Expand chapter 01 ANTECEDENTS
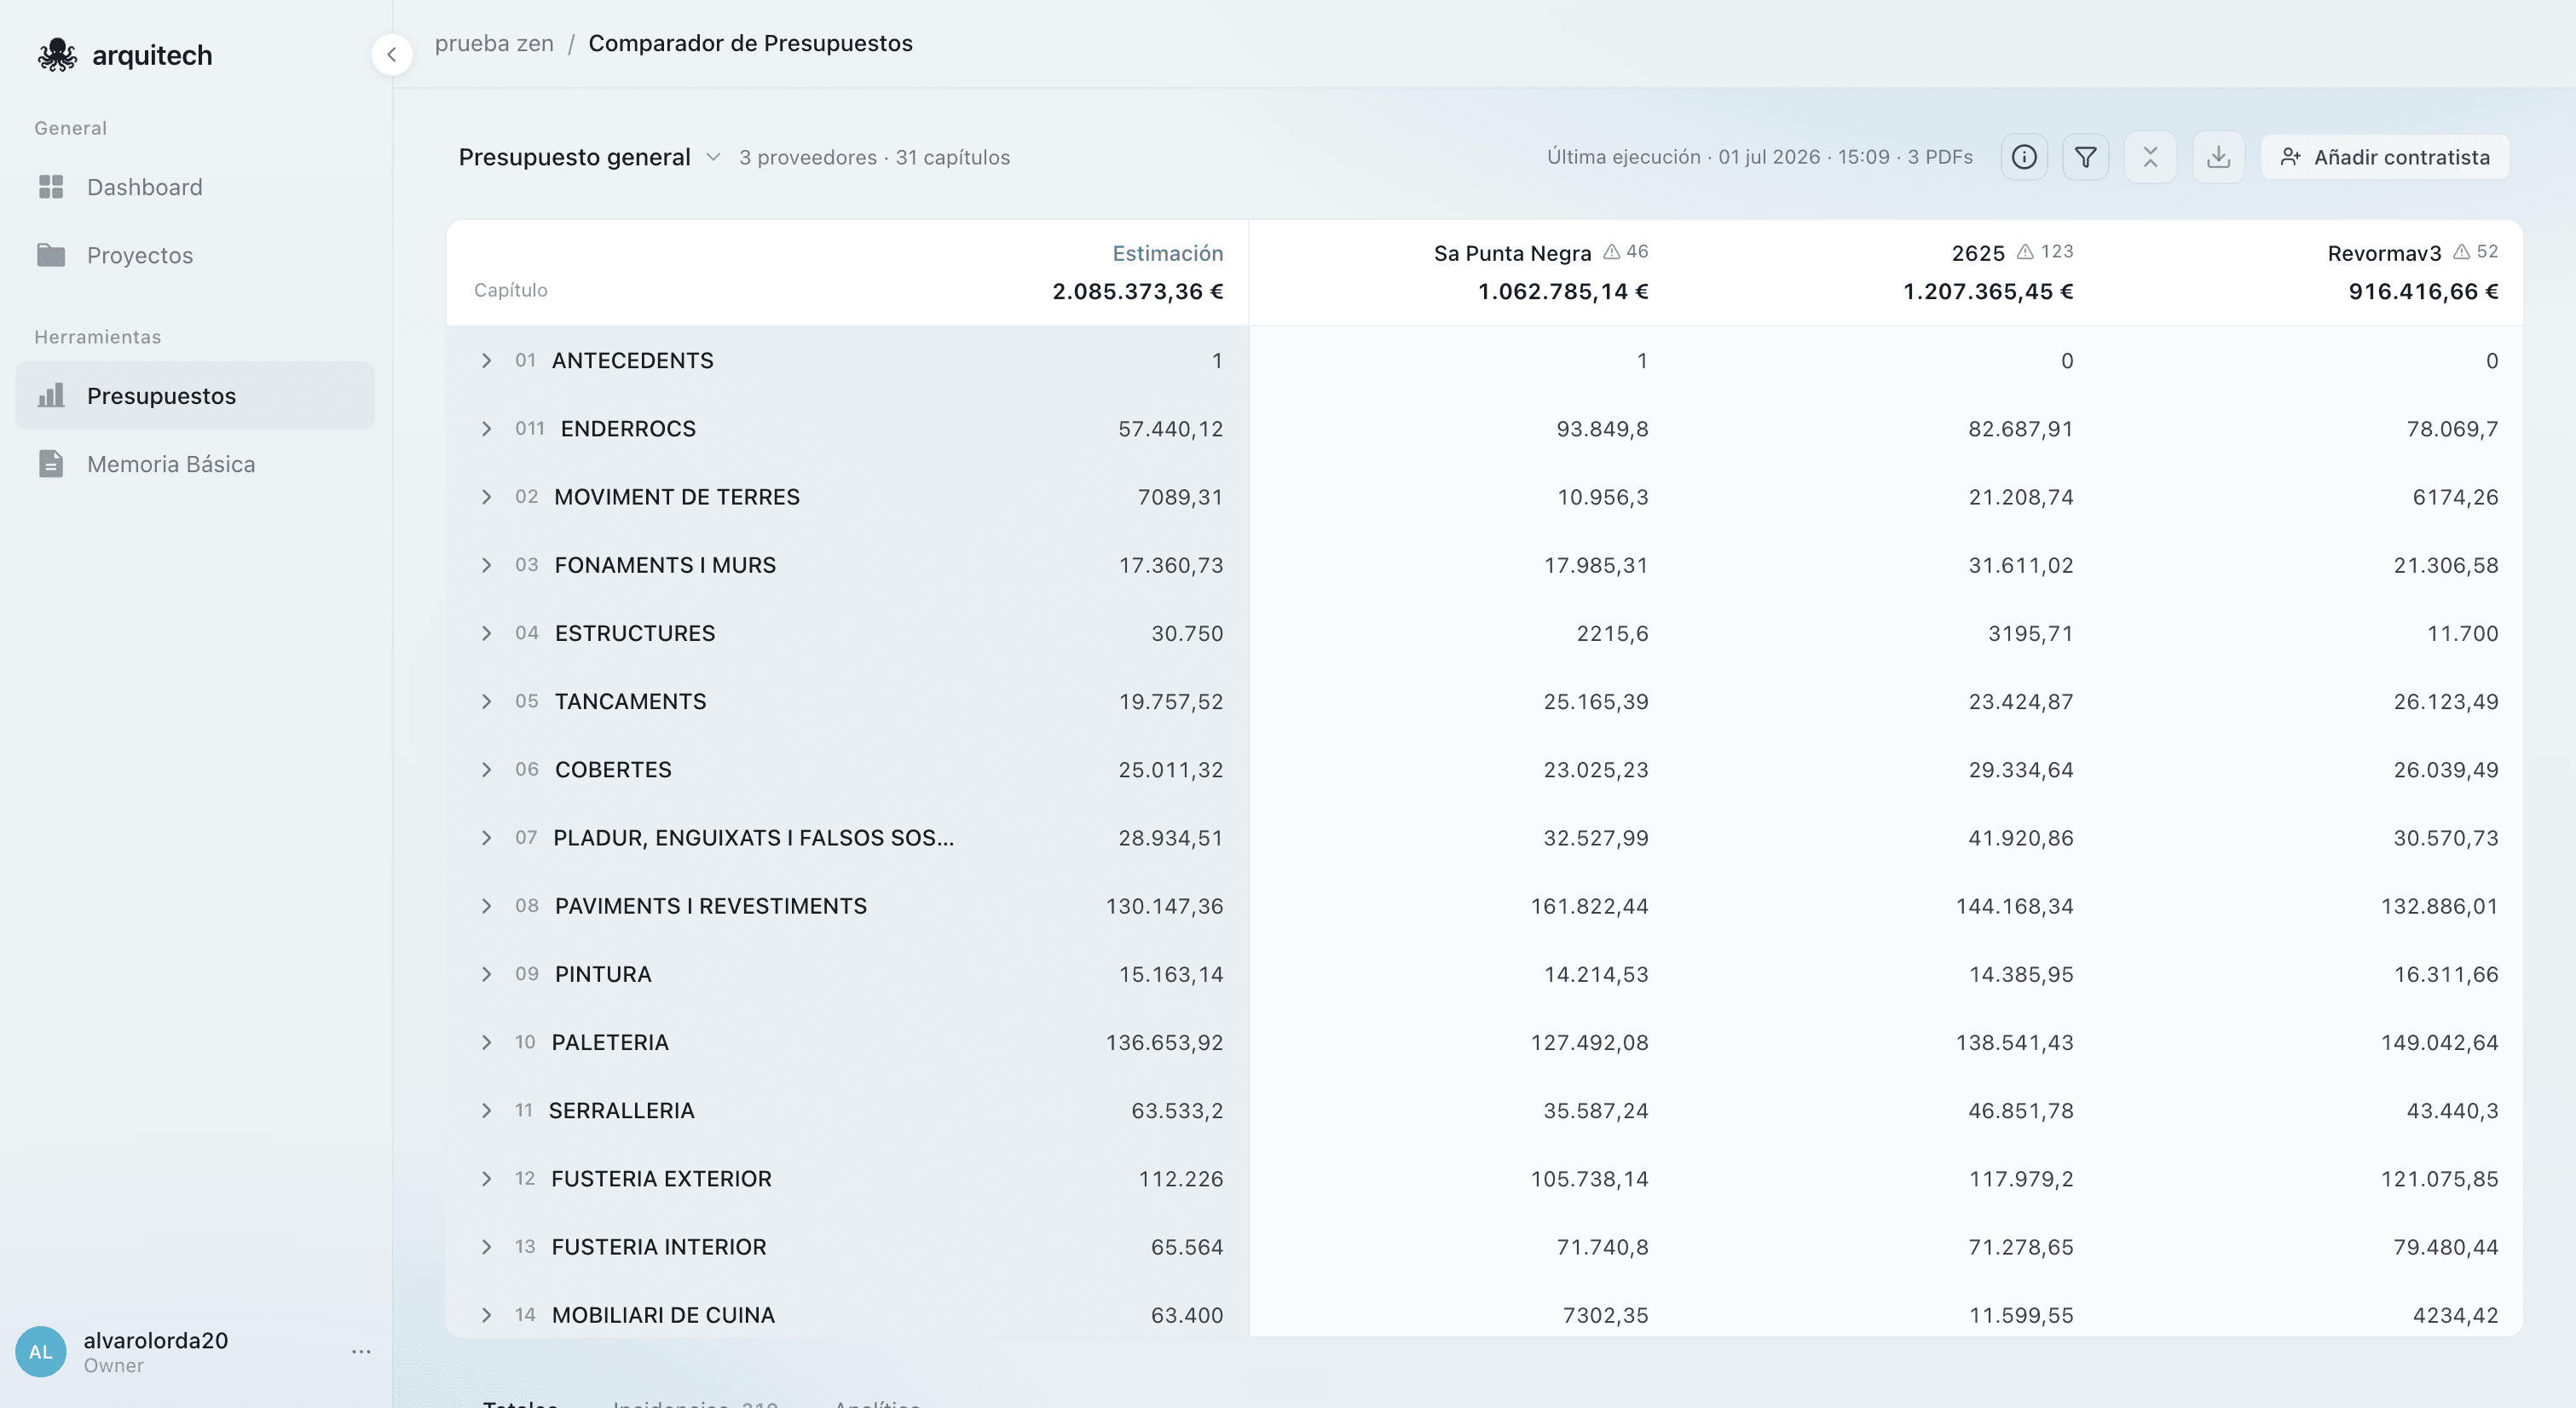Screen dimensions: 2576x1408 486,361
